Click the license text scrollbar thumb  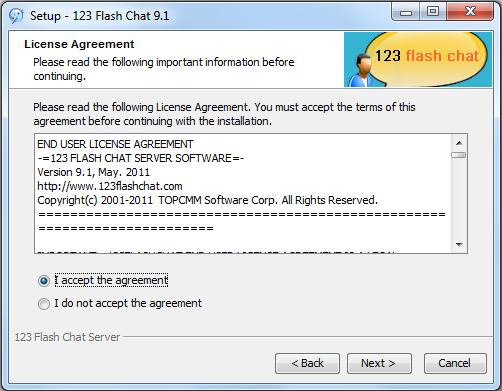(459, 155)
